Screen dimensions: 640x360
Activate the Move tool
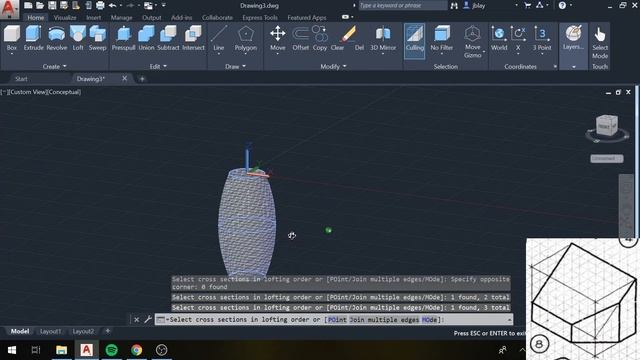coord(278,38)
